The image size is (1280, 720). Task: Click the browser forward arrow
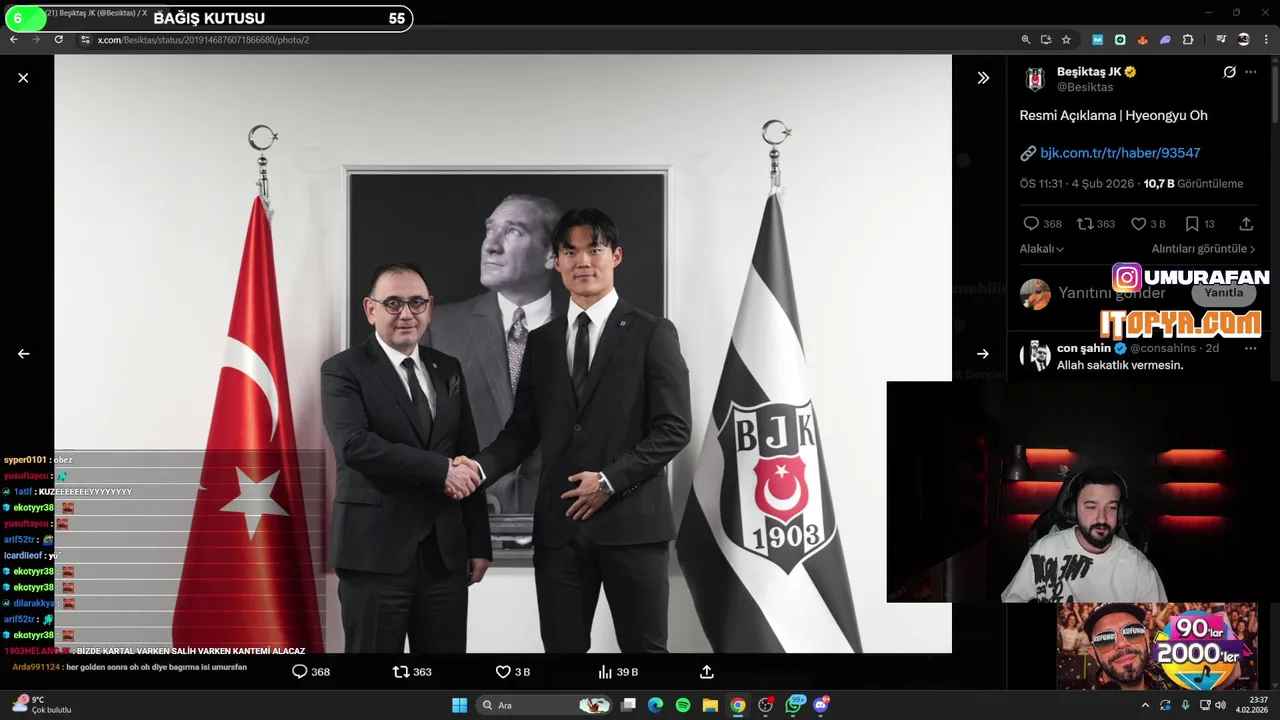pyautogui.click(x=36, y=39)
